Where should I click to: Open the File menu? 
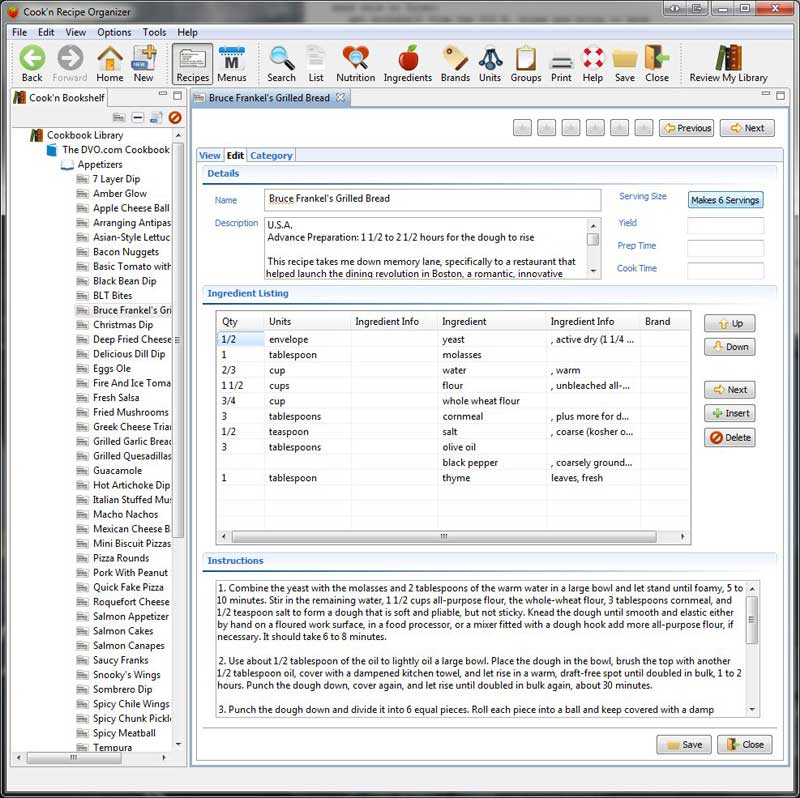pyautogui.click(x=19, y=32)
